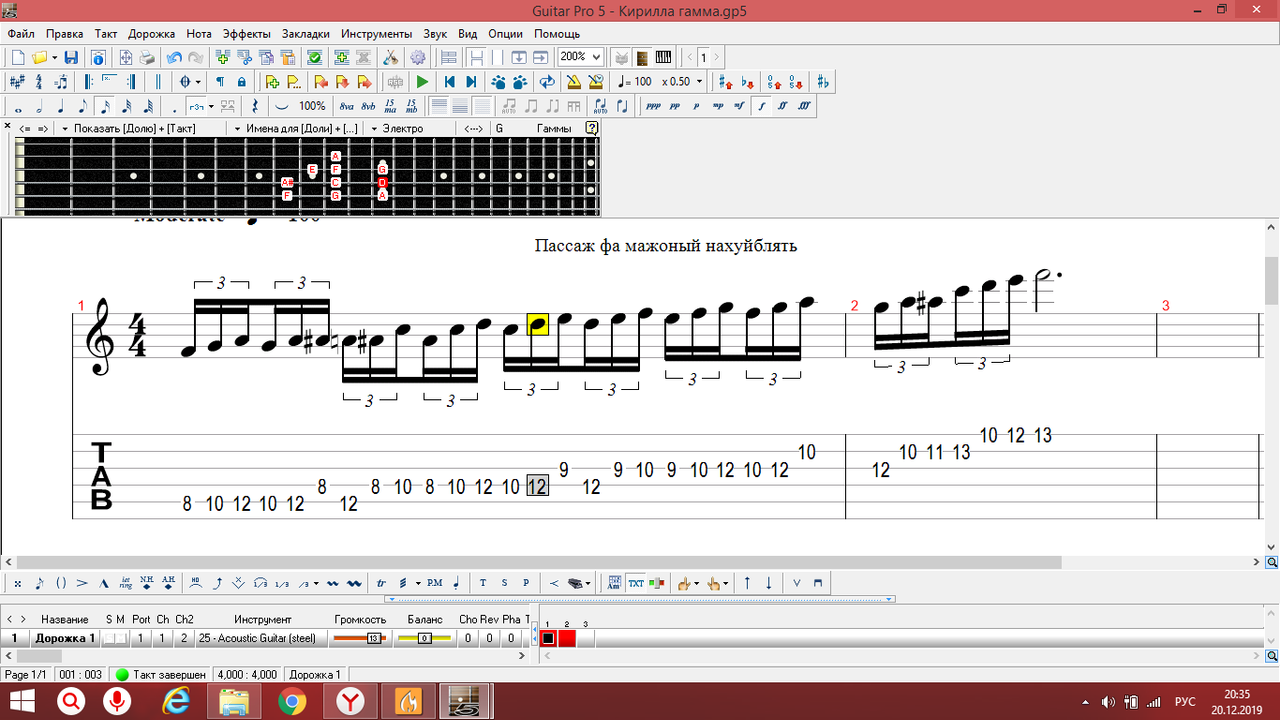This screenshot has width=1280, height=720.
Task: Create a new file with the blank page icon
Action: [x=18, y=57]
